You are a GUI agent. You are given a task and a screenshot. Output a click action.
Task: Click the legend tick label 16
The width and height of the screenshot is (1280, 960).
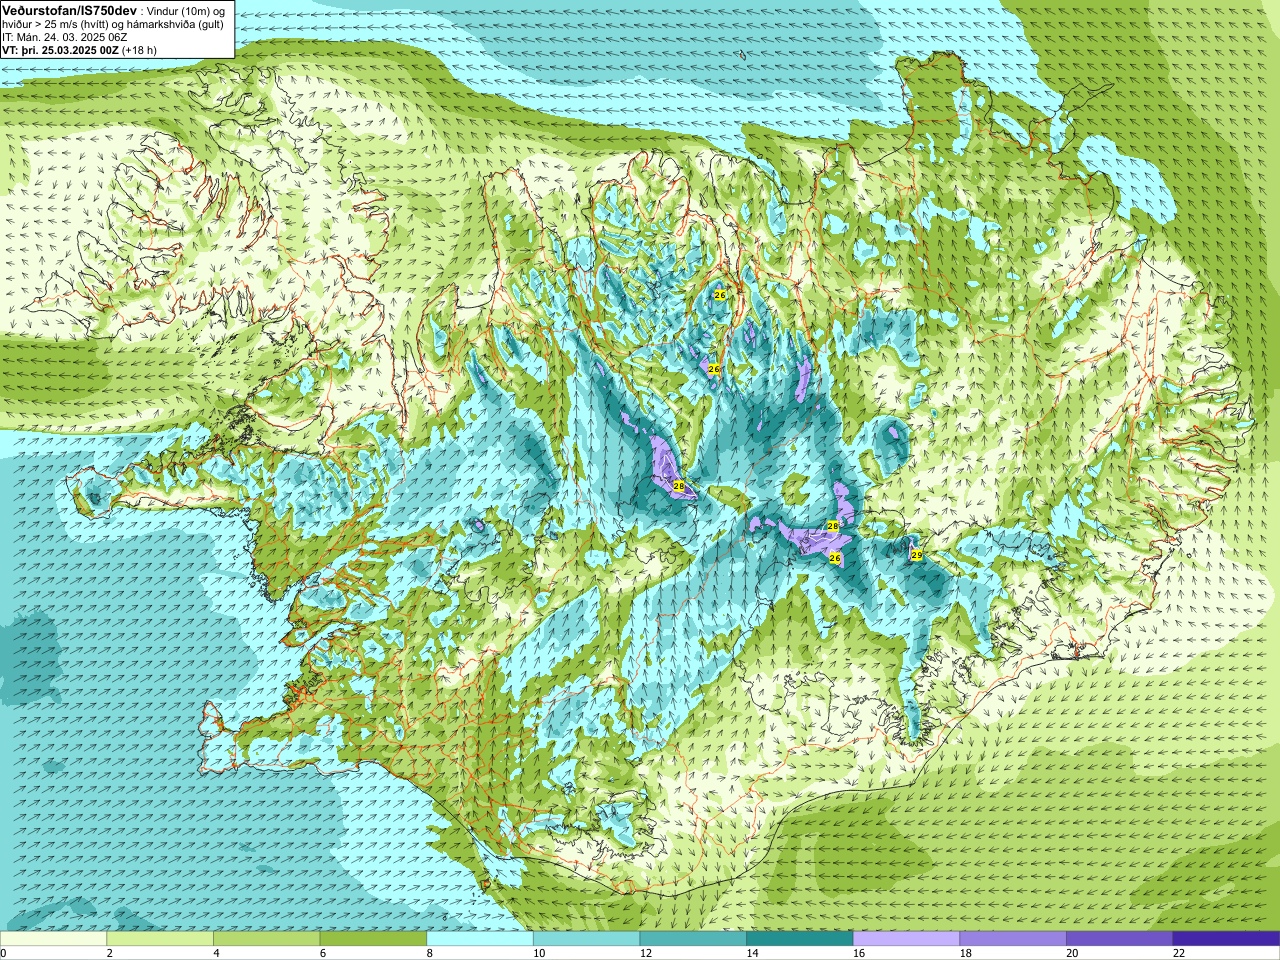(859, 953)
